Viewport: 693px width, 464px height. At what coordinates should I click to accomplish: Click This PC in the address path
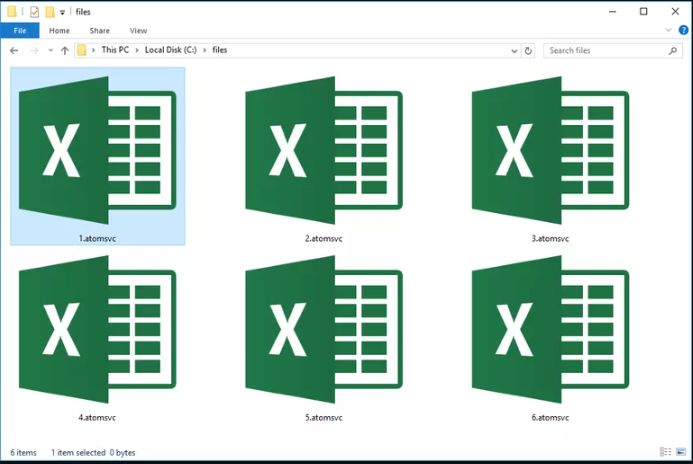pos(115,50)
